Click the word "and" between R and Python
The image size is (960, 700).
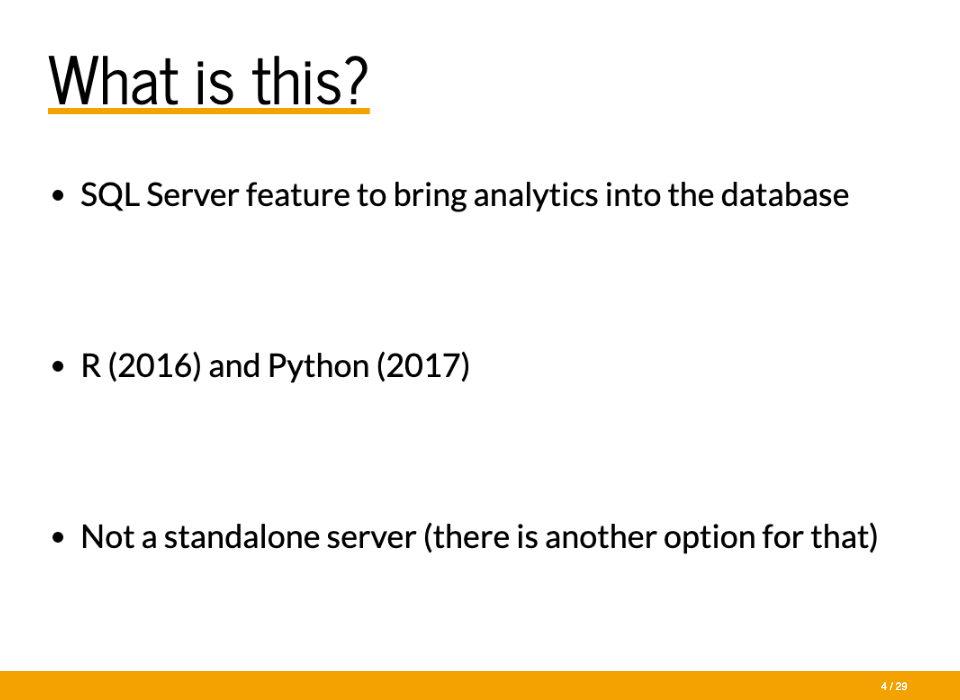point(234,366)
